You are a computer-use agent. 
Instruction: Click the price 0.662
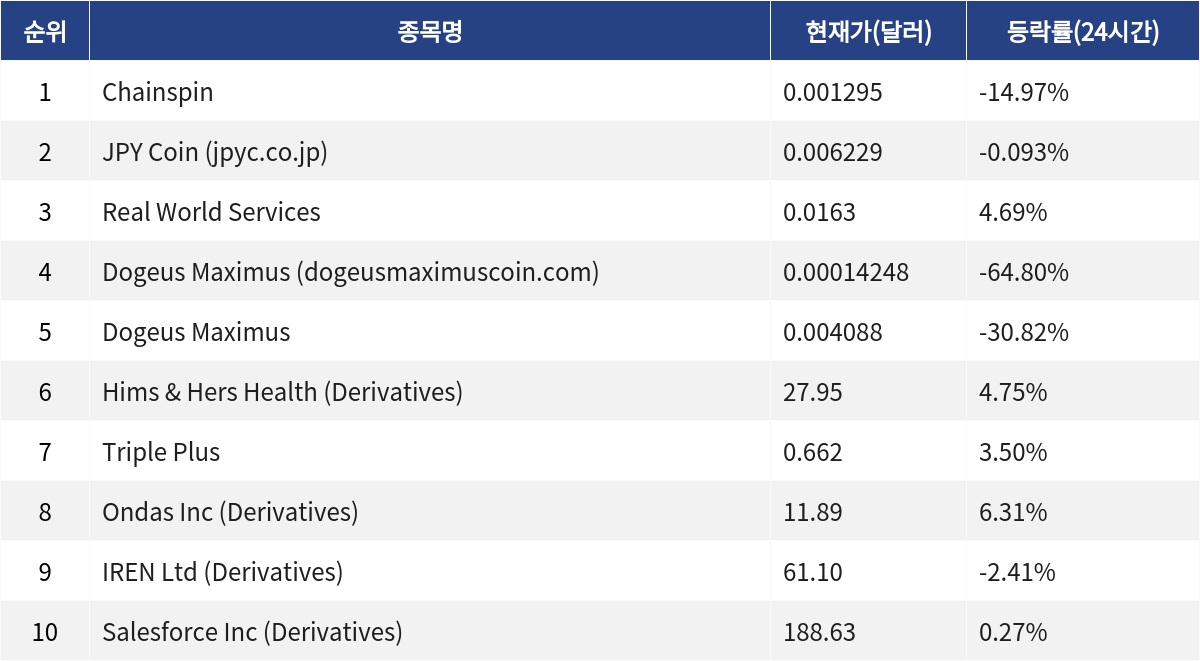(812, 452)
